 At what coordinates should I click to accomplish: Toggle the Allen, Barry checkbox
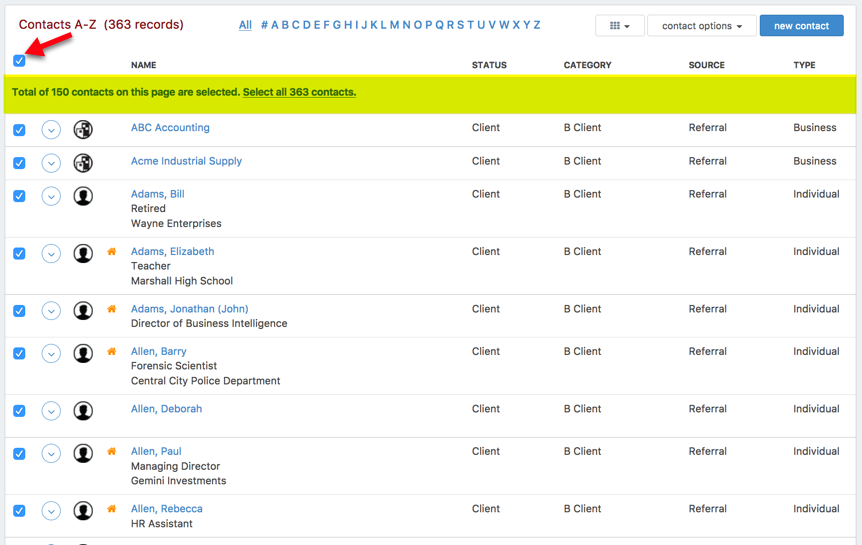tap(19, 353)
